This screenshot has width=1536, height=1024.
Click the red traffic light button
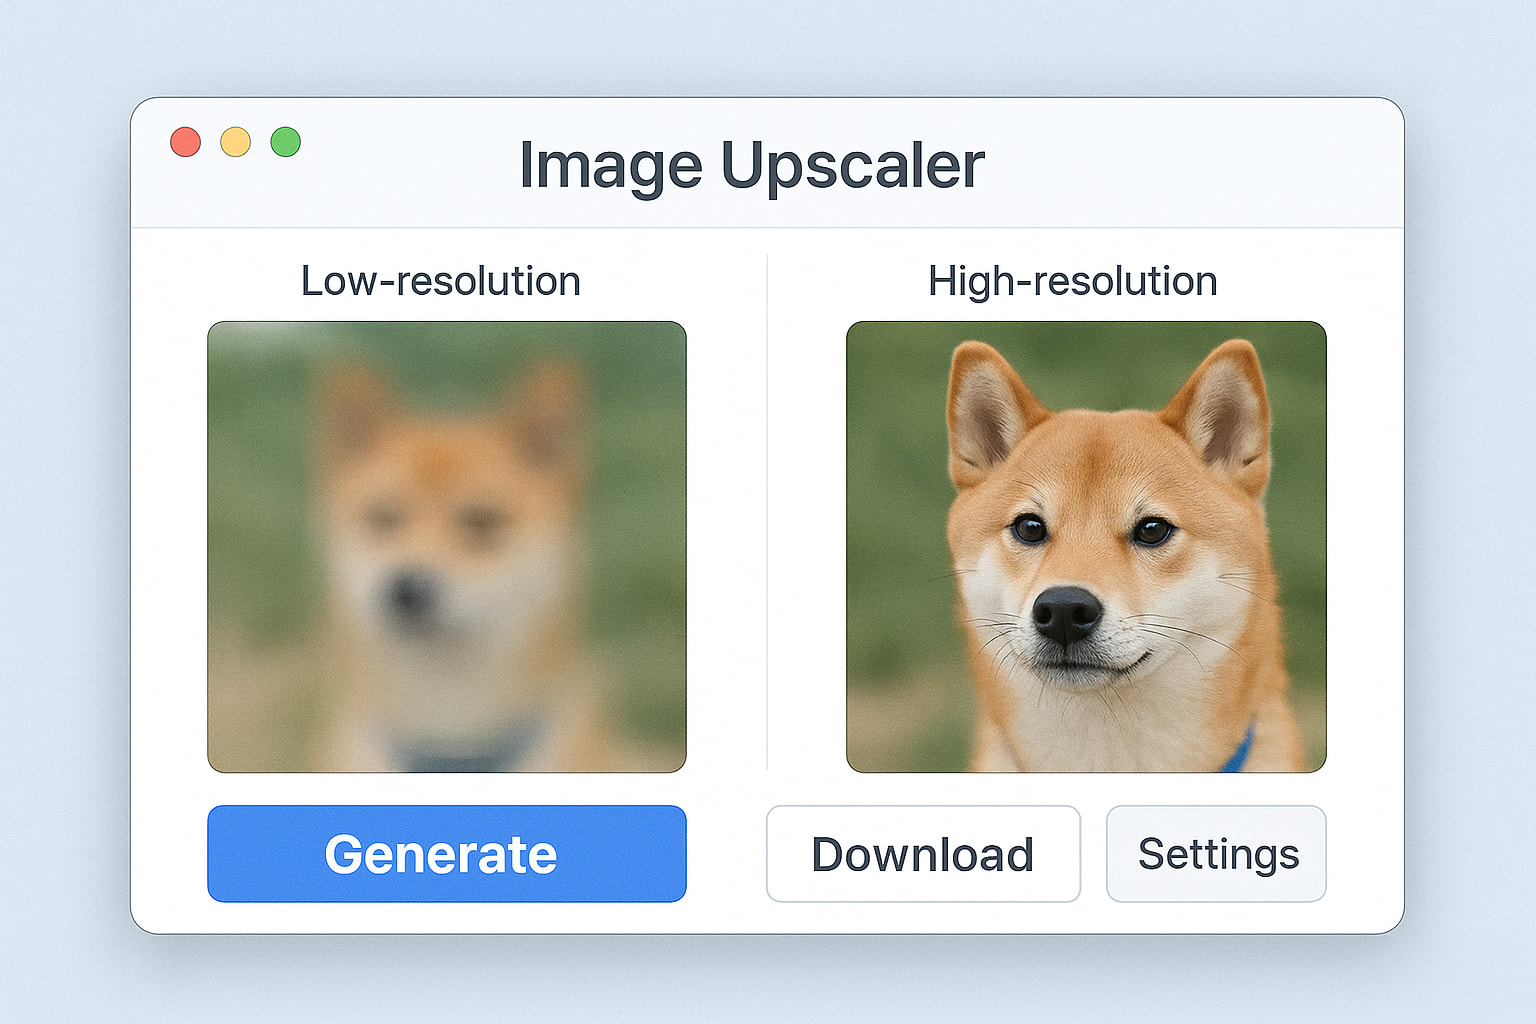tap(185, 142)
